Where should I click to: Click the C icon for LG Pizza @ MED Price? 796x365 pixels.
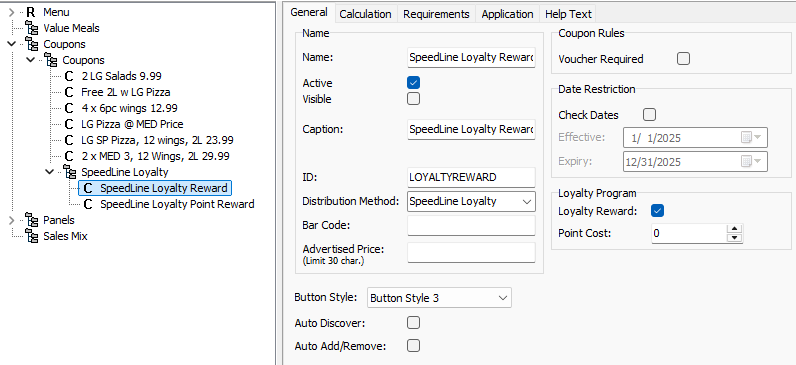pyautogui.click(x=70, y=124)
